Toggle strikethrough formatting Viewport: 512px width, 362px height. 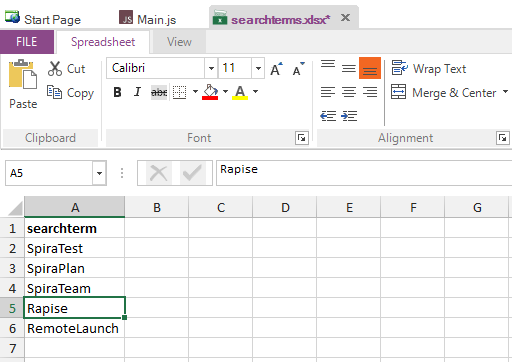[159, 92]
